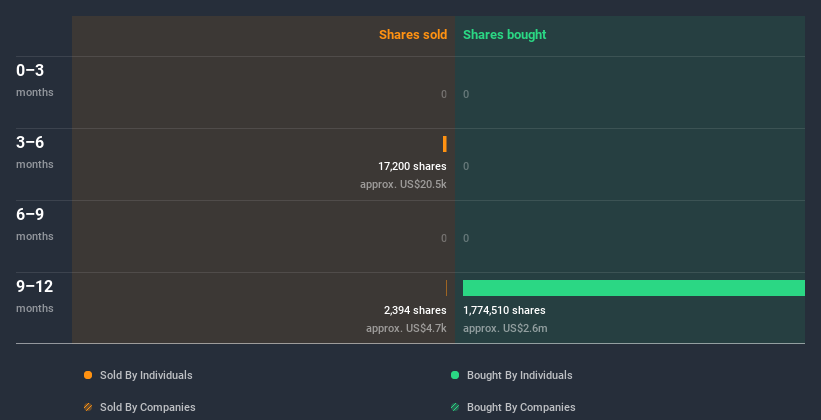Click the approx. US$2.6m label
Screen dimensions: 821x420
505,328
